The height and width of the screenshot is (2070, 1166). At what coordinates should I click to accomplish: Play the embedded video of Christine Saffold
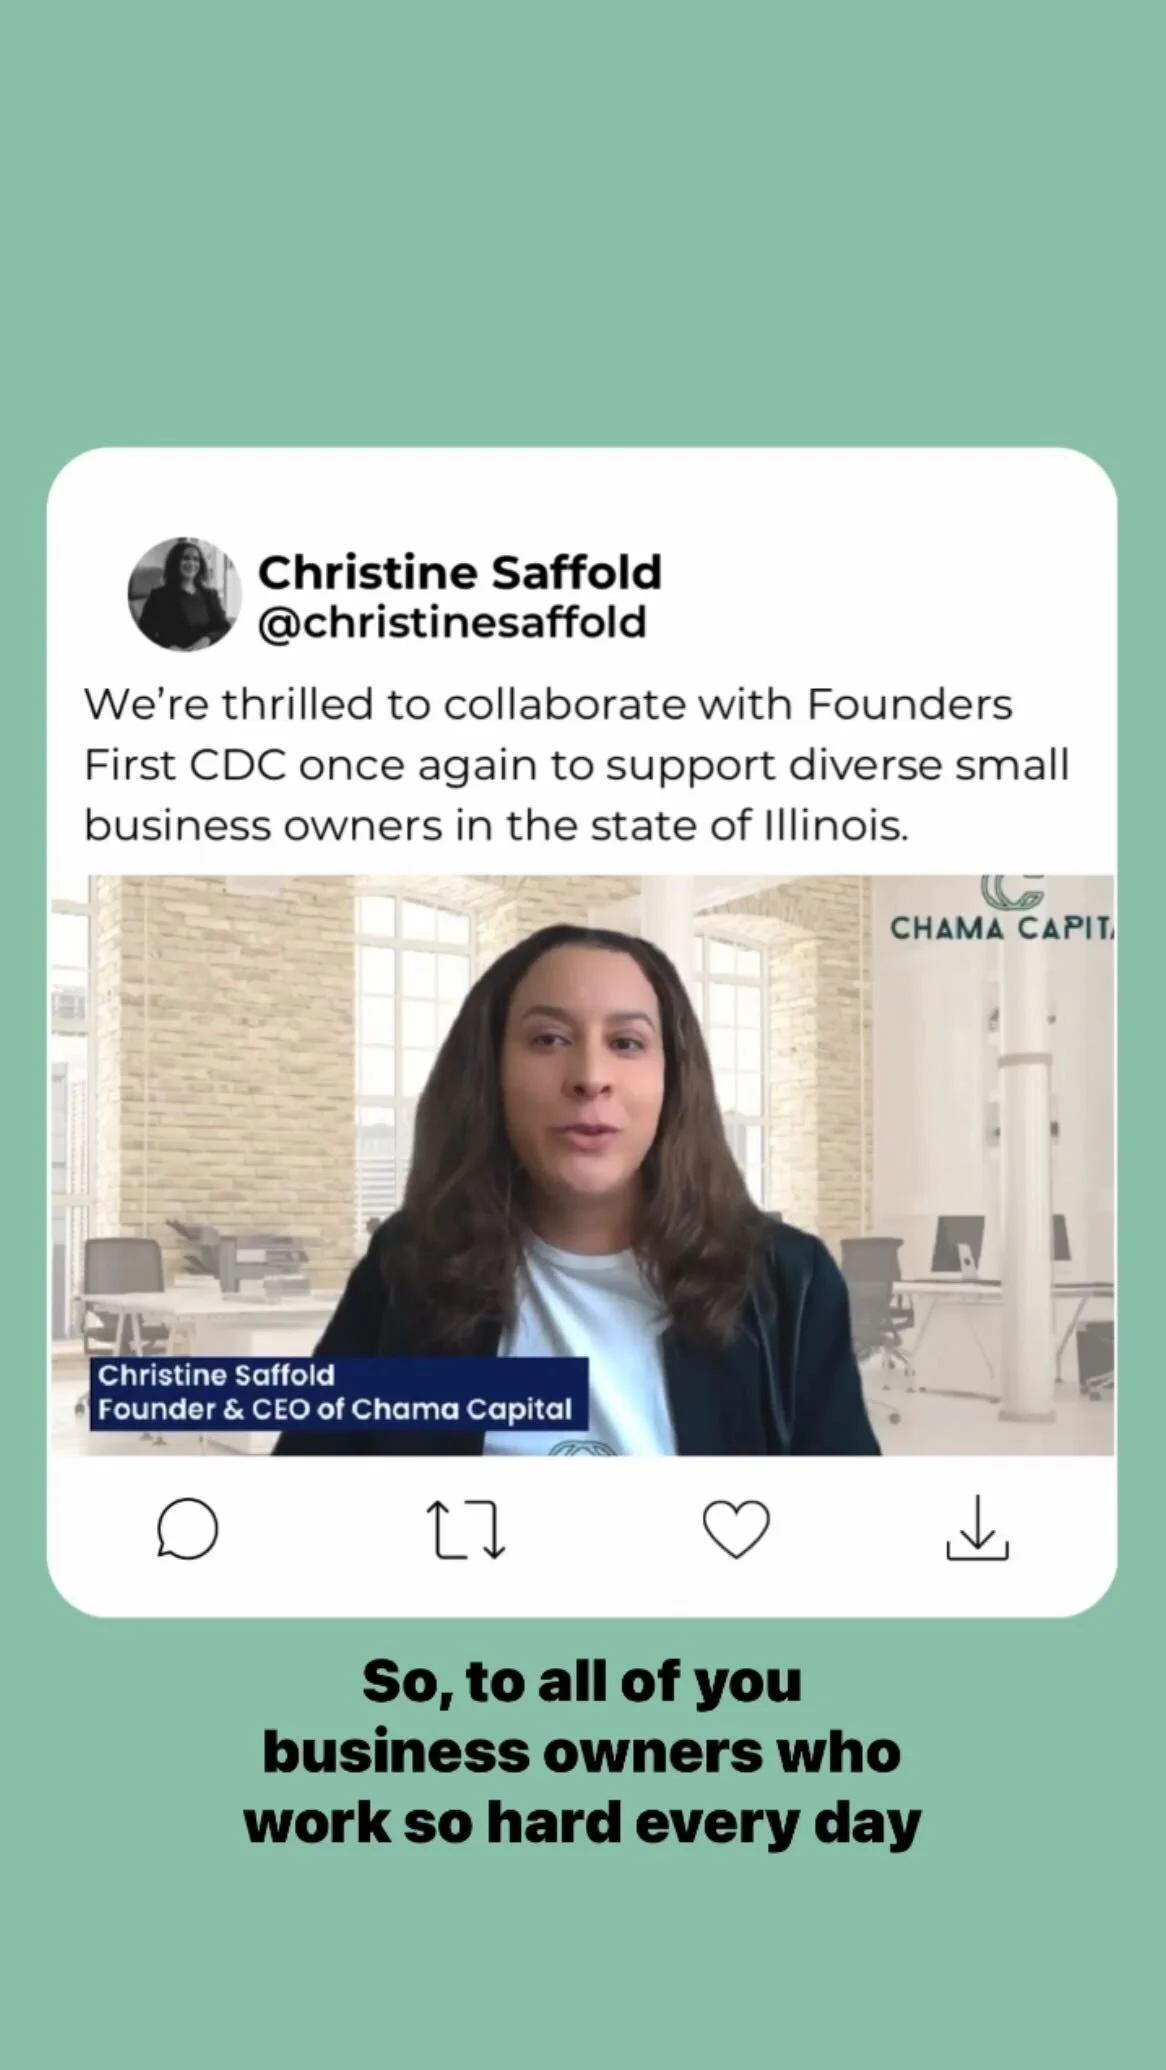tap(583, 1165)
